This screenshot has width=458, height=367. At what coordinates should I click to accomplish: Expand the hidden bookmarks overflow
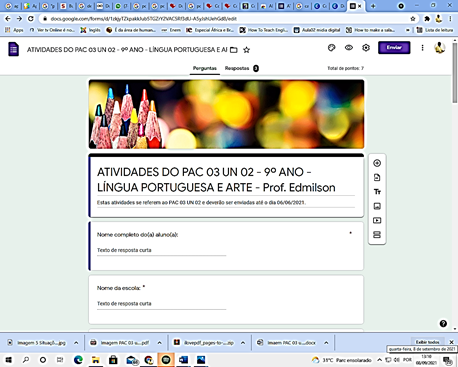(x=407, y=30)
